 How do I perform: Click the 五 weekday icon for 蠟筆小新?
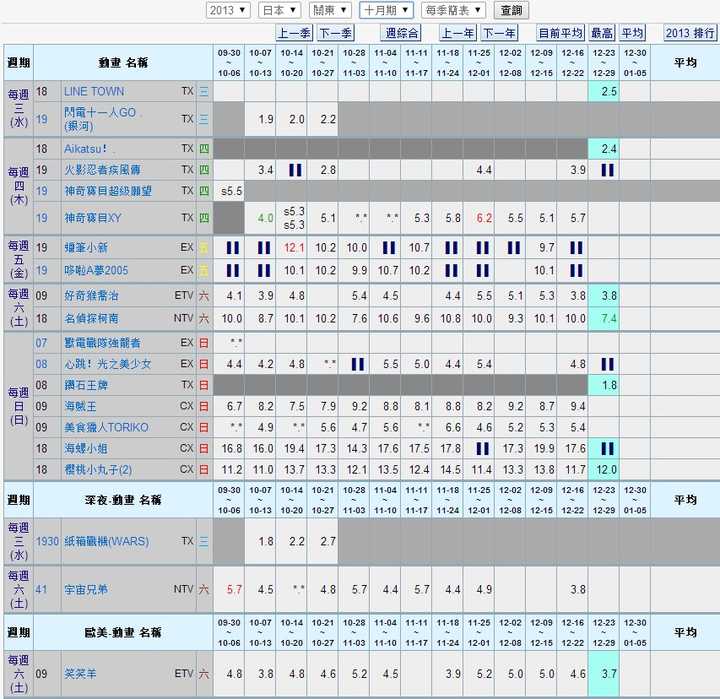point(203,248)
